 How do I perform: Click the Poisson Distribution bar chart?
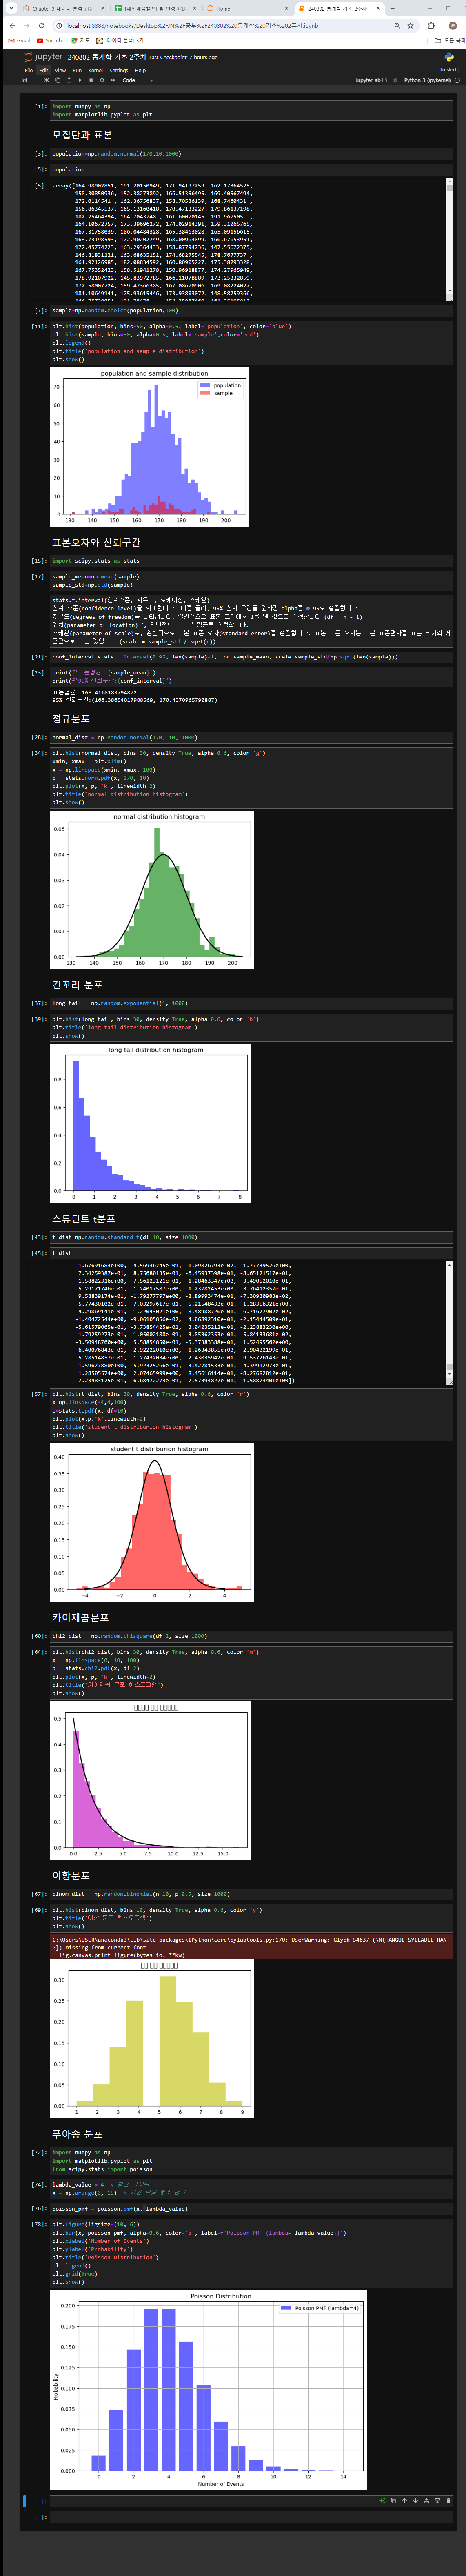pos(208,2389)
